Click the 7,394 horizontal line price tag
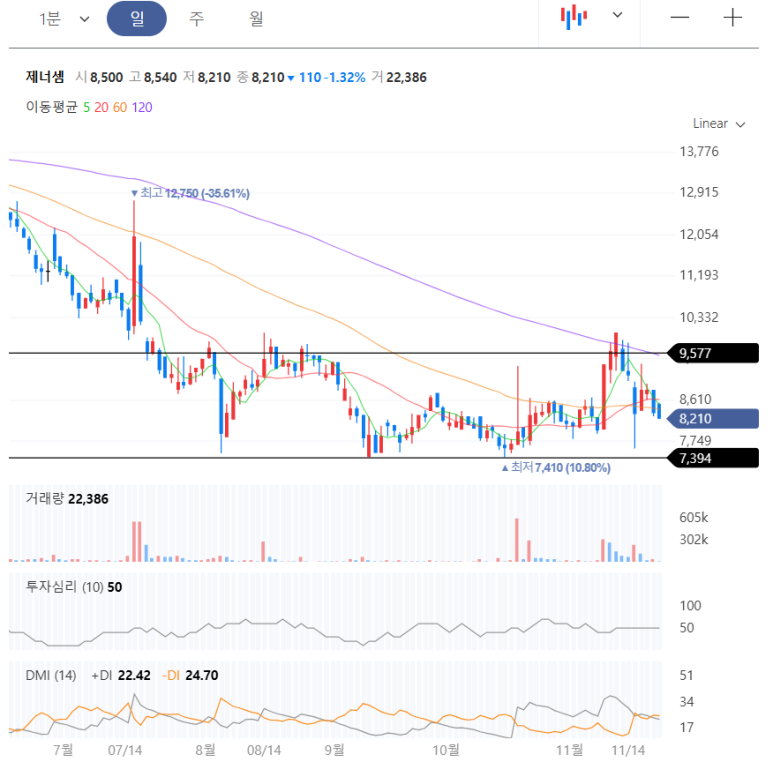This screenshot has height=777, width=773. (x=713, y=458)
